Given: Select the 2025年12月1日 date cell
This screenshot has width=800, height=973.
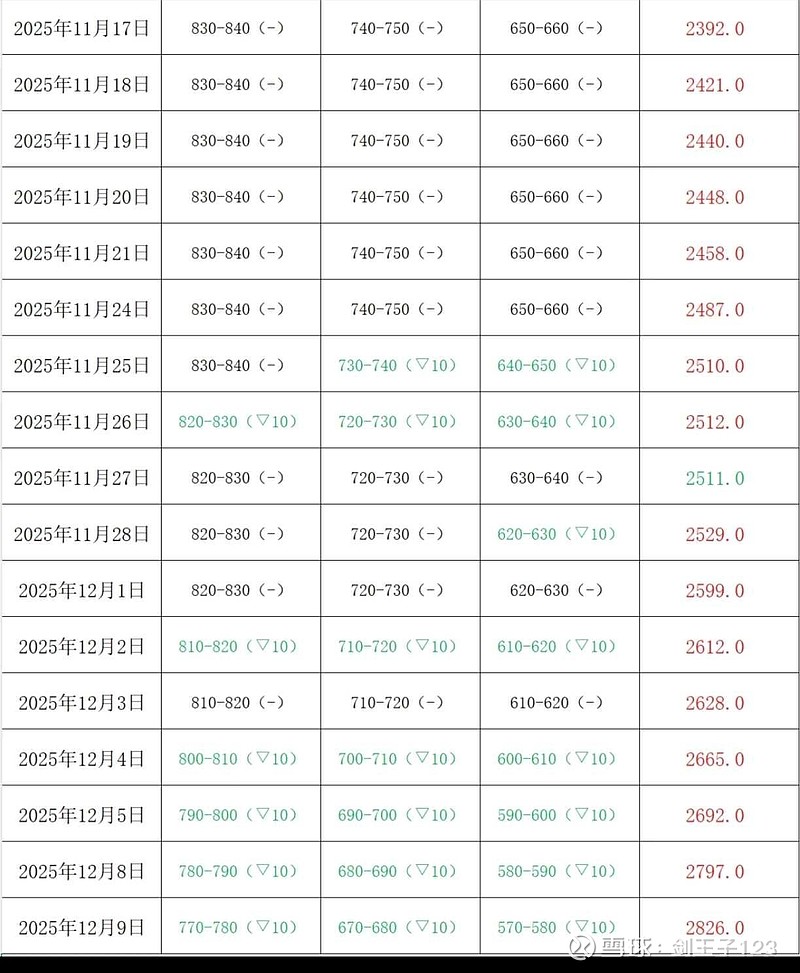Looking at the screenshot, I should 81,590.
